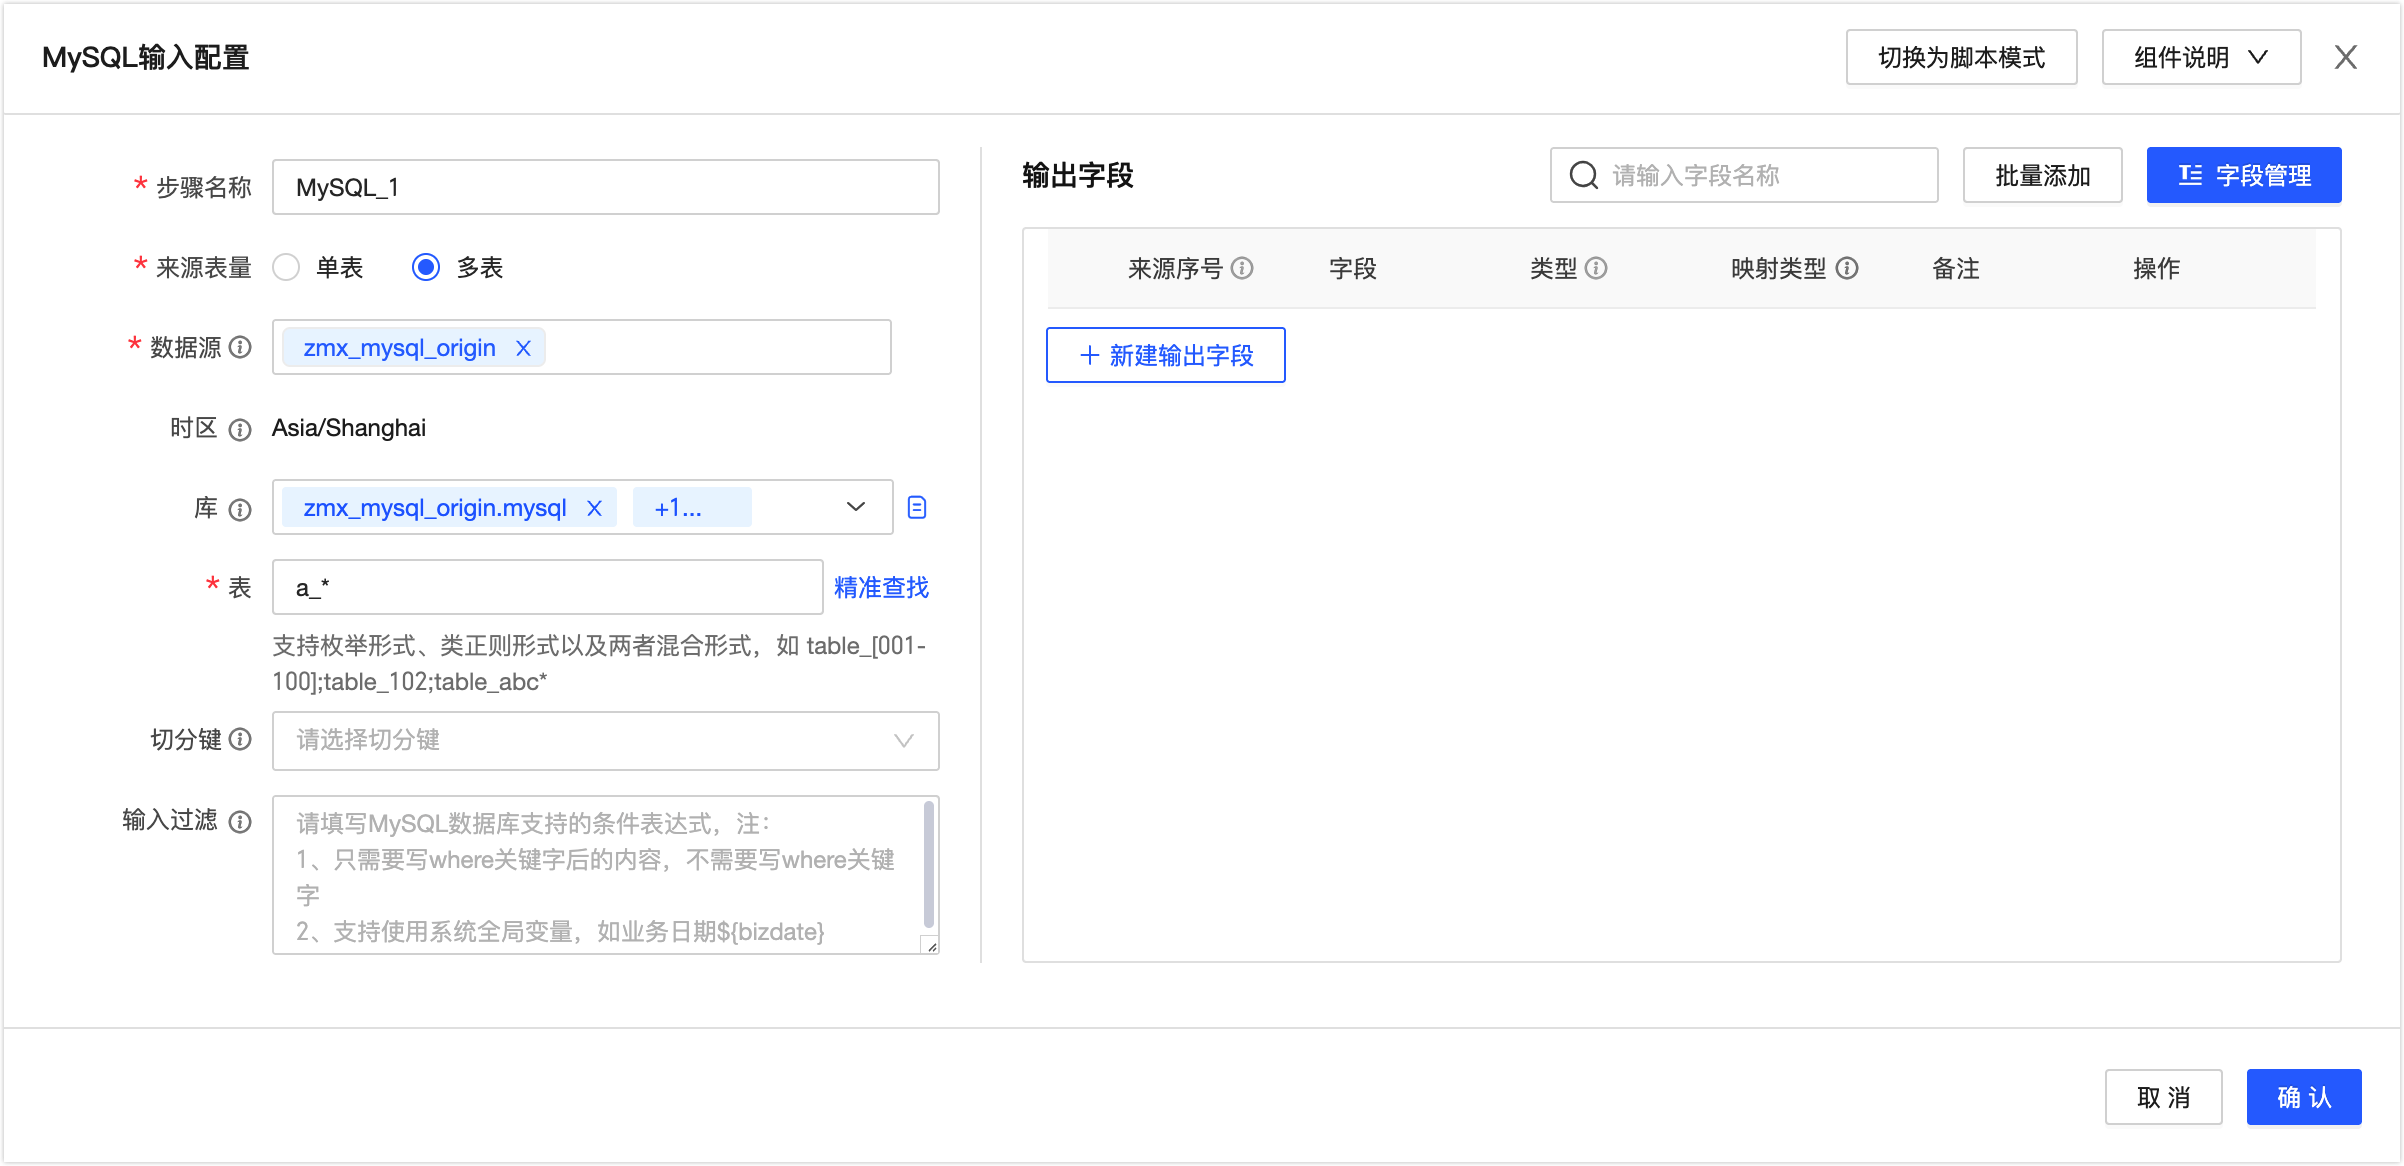Remove the zmx_mysql_origin data source tag

coord(523,348)
